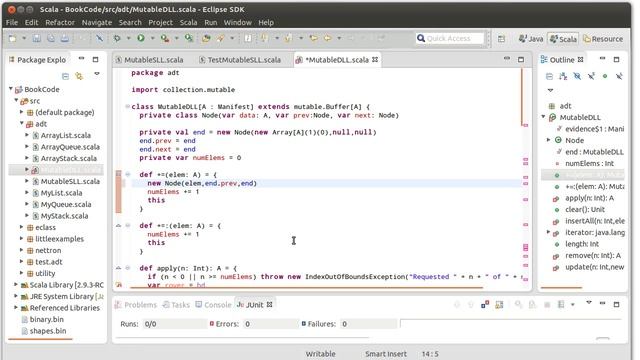Click the New file toolbar icon
This screenshot has width=640, height=360.
[13, 38]
